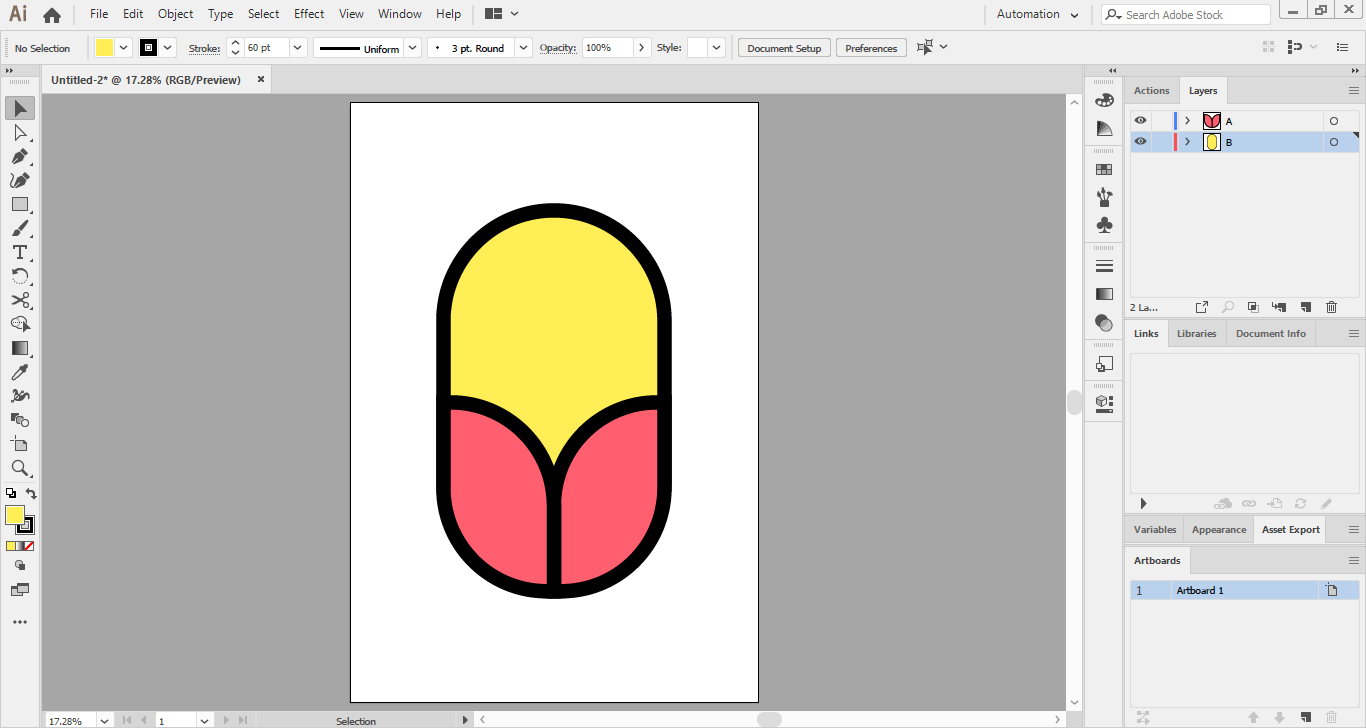
Task: Select the Shape Builder tool
Action: coord(20,324)
